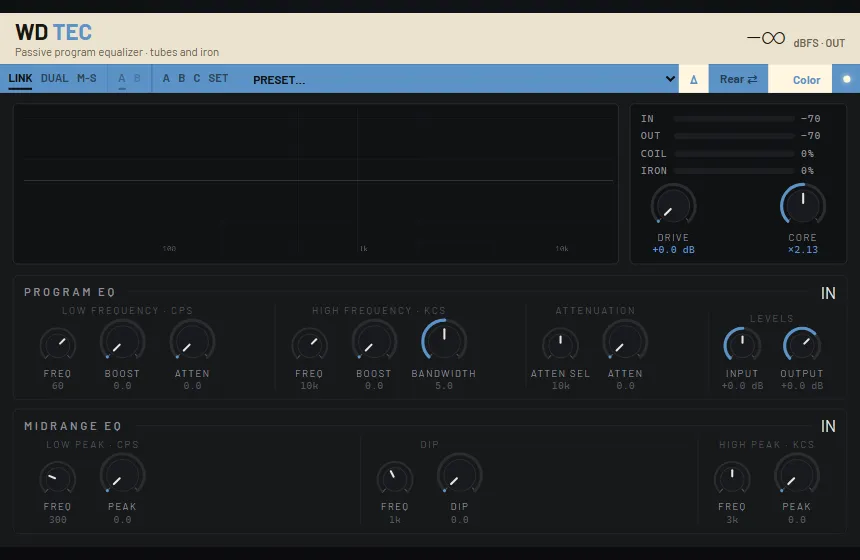The width and height of the screenshot is (860, 560).
Task: Click the EQ frequency response graph
Action: 316,184
